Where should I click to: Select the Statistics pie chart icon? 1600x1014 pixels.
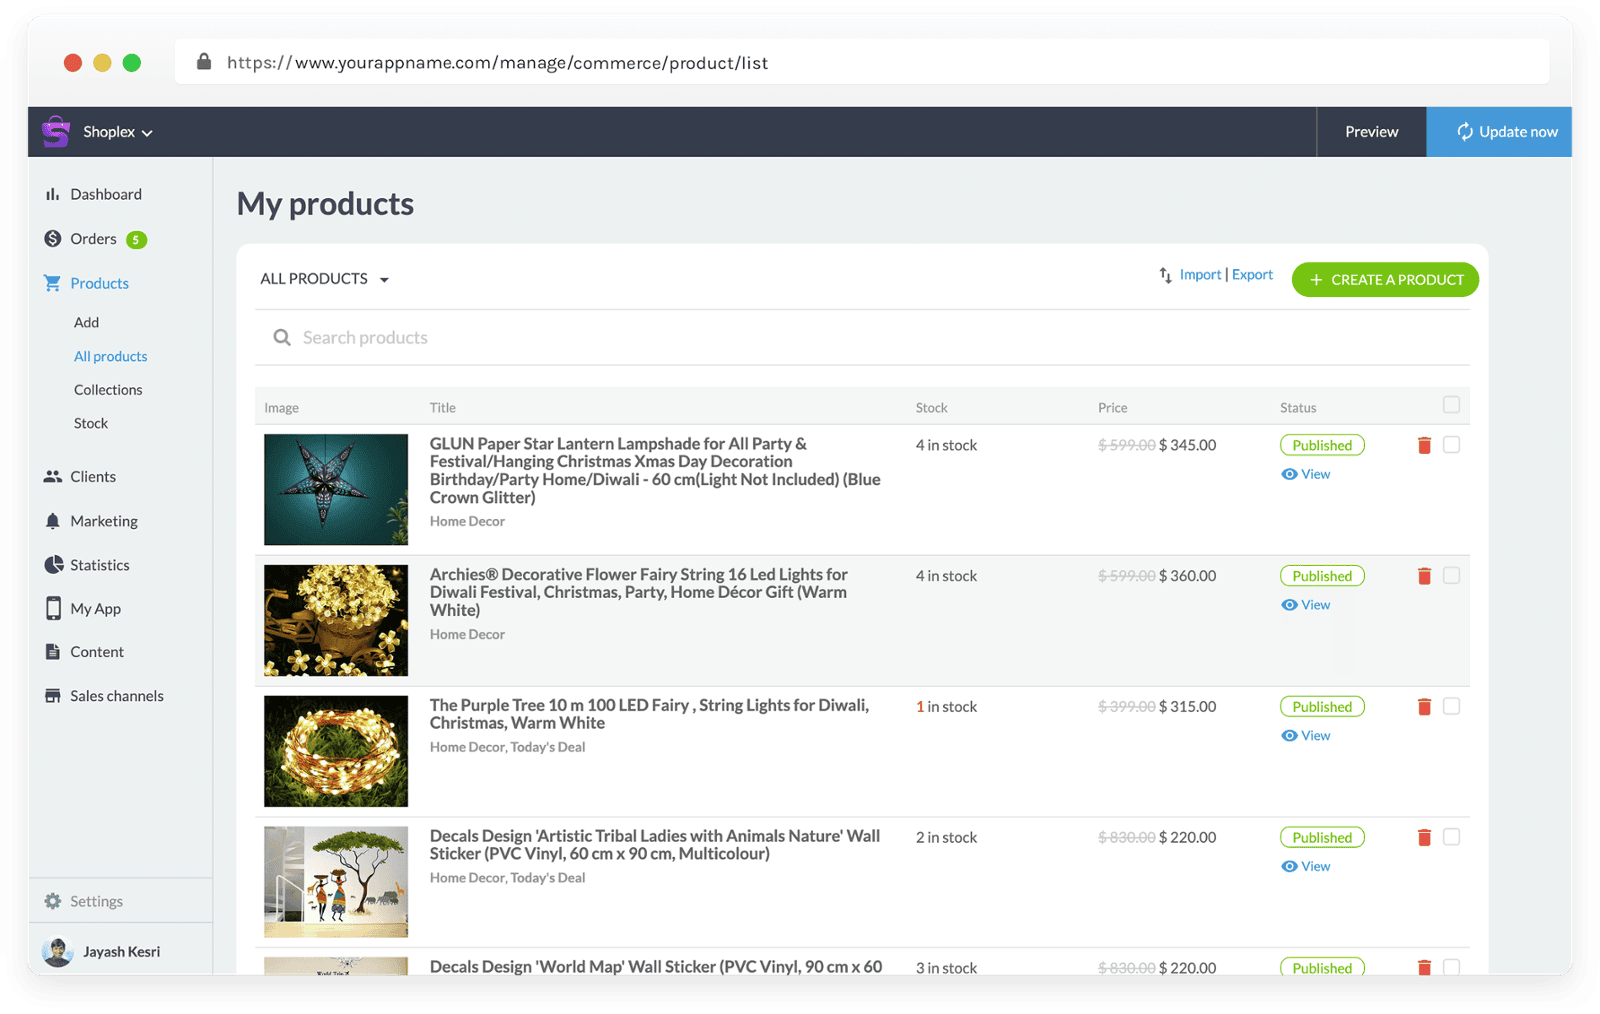[53, 564]
